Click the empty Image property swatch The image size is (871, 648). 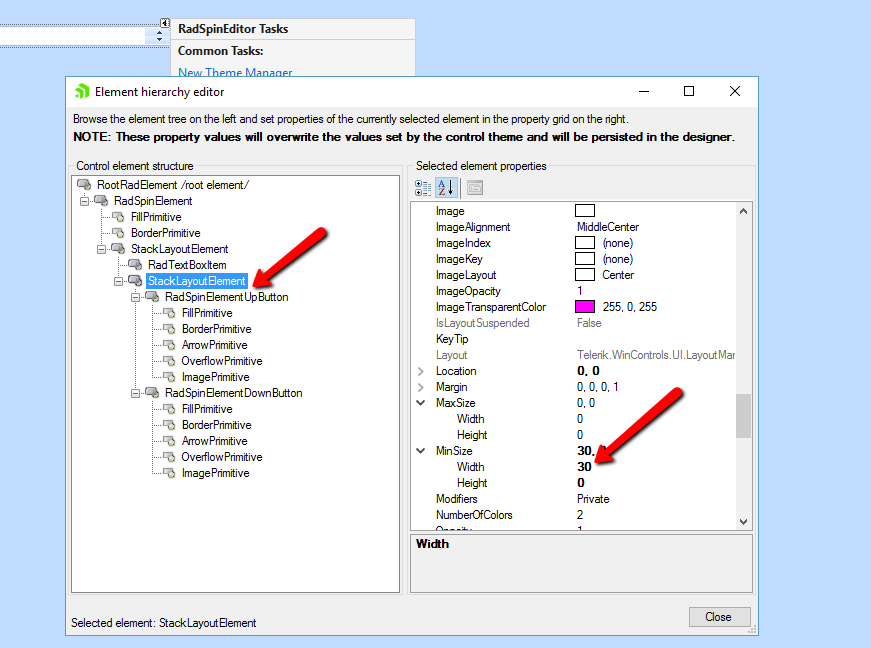pos(585,210)
